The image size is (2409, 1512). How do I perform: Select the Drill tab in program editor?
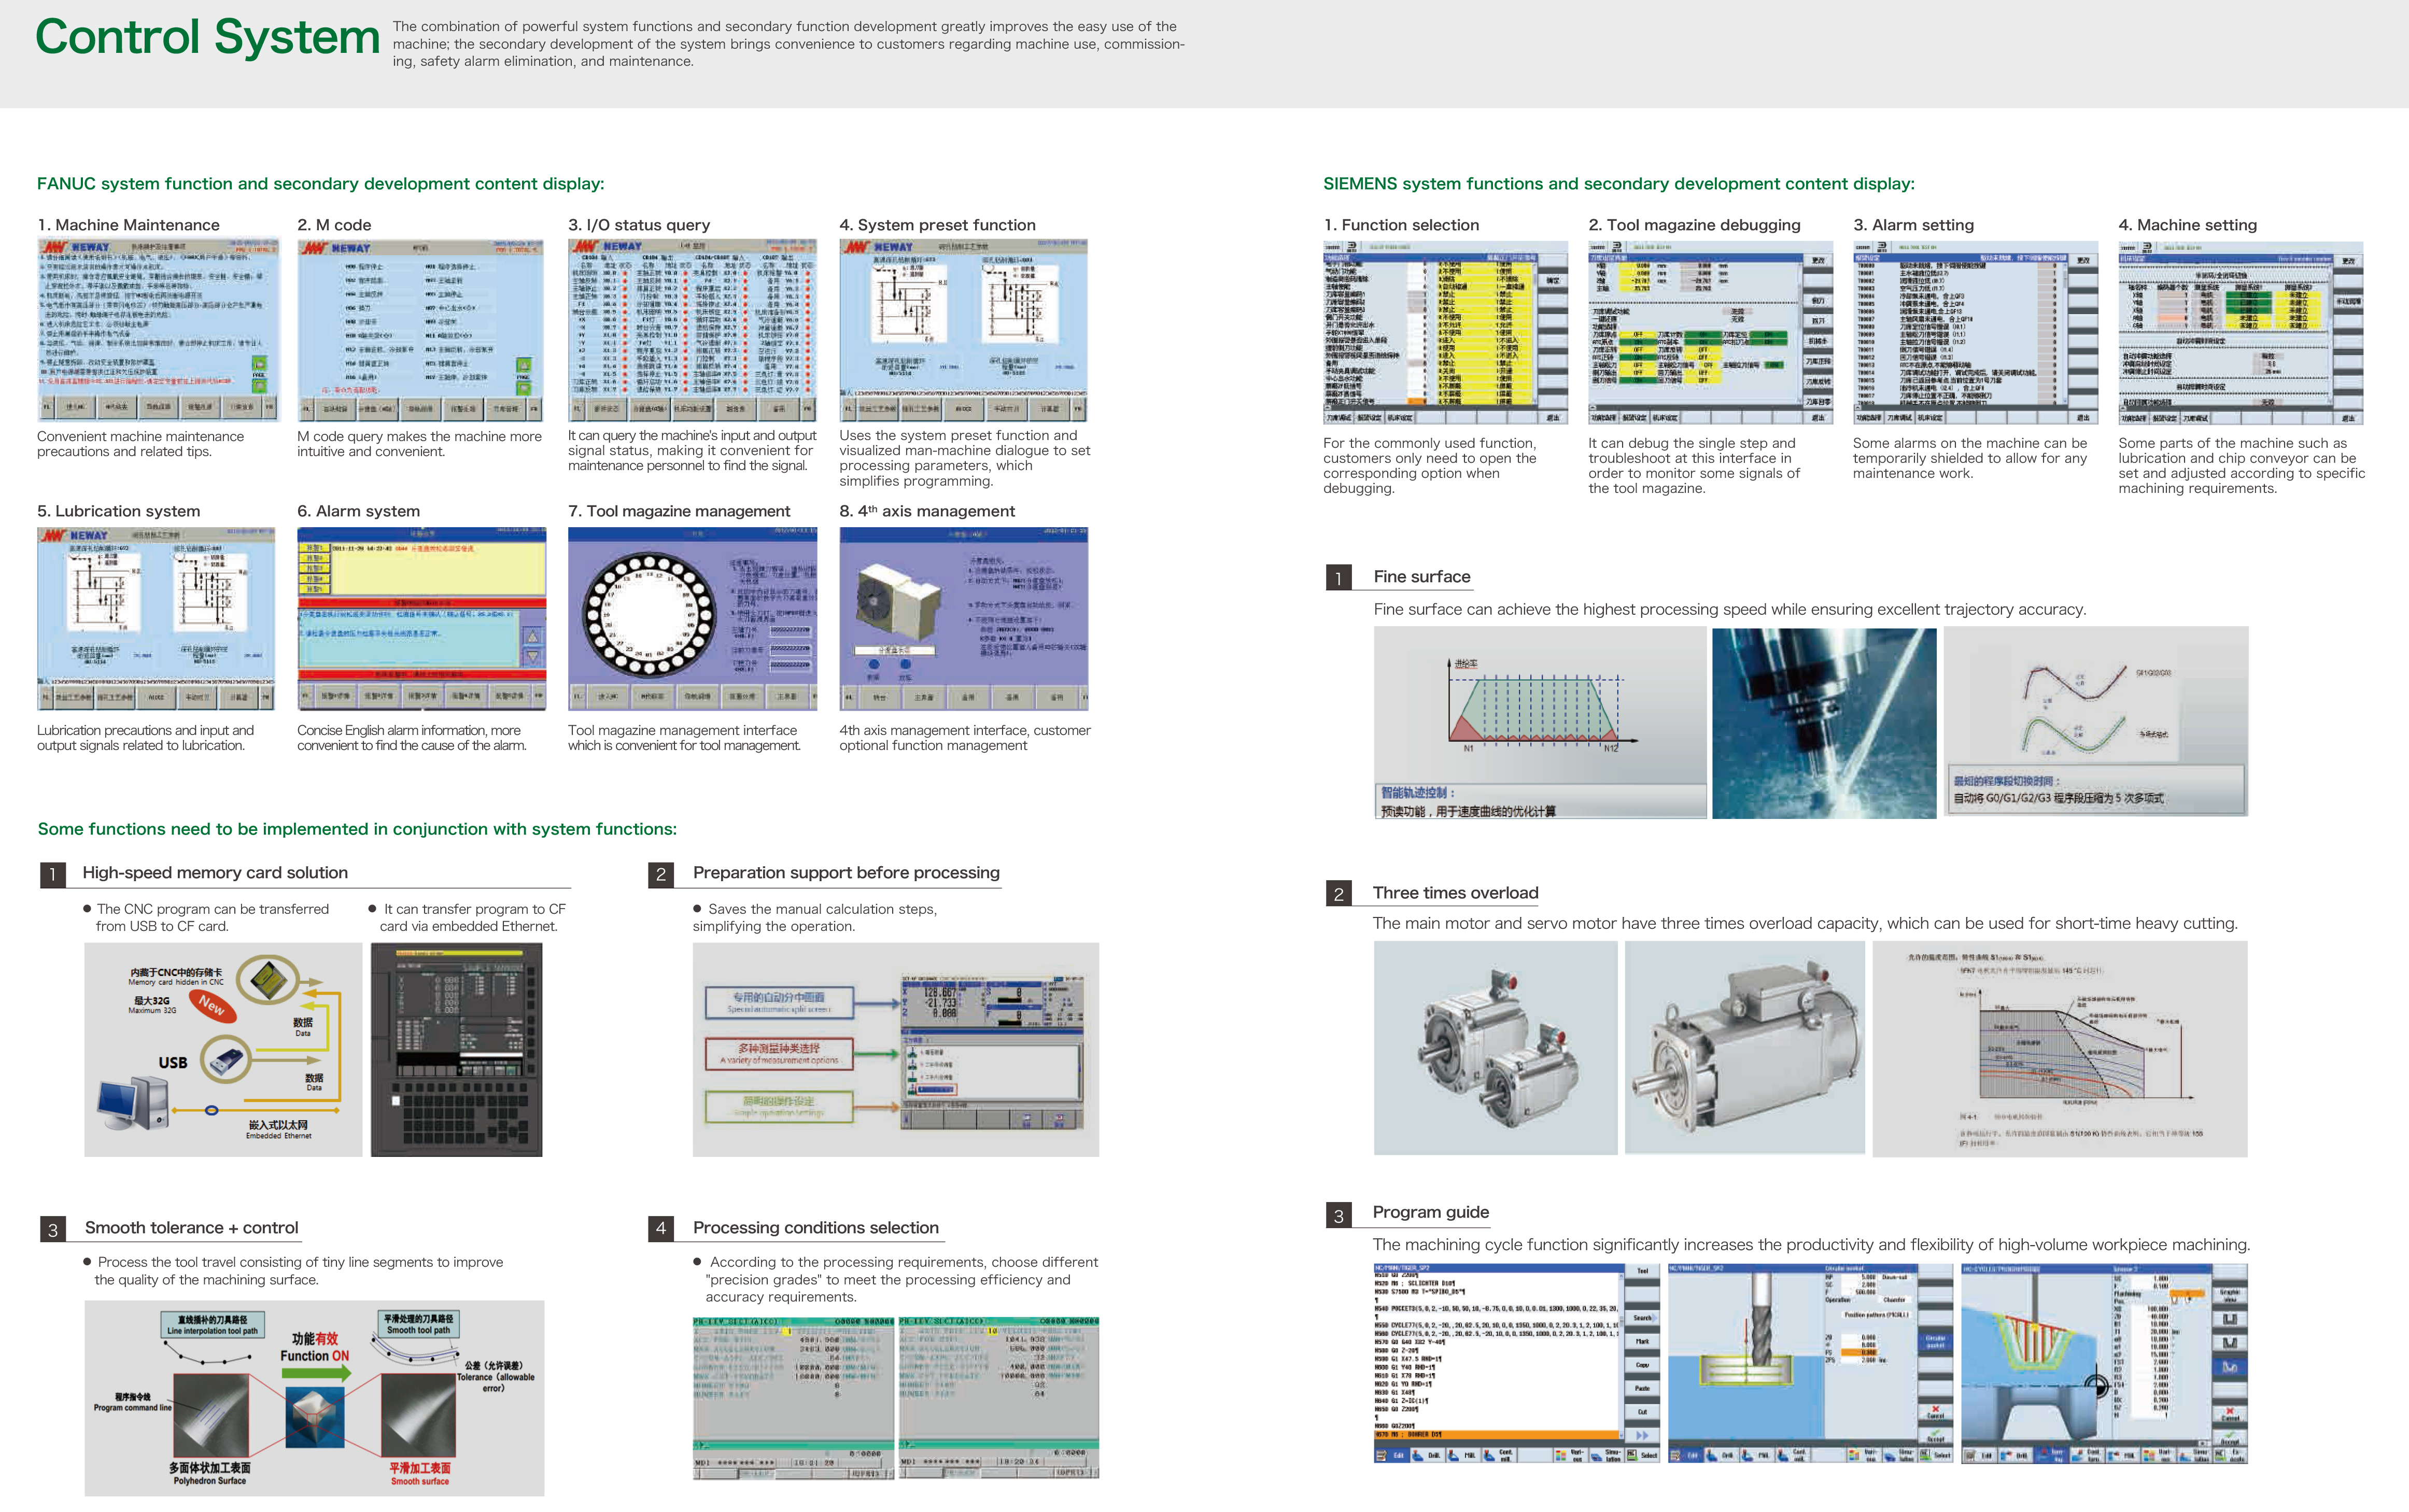pyautogui.click(x=1428, y=1456)
